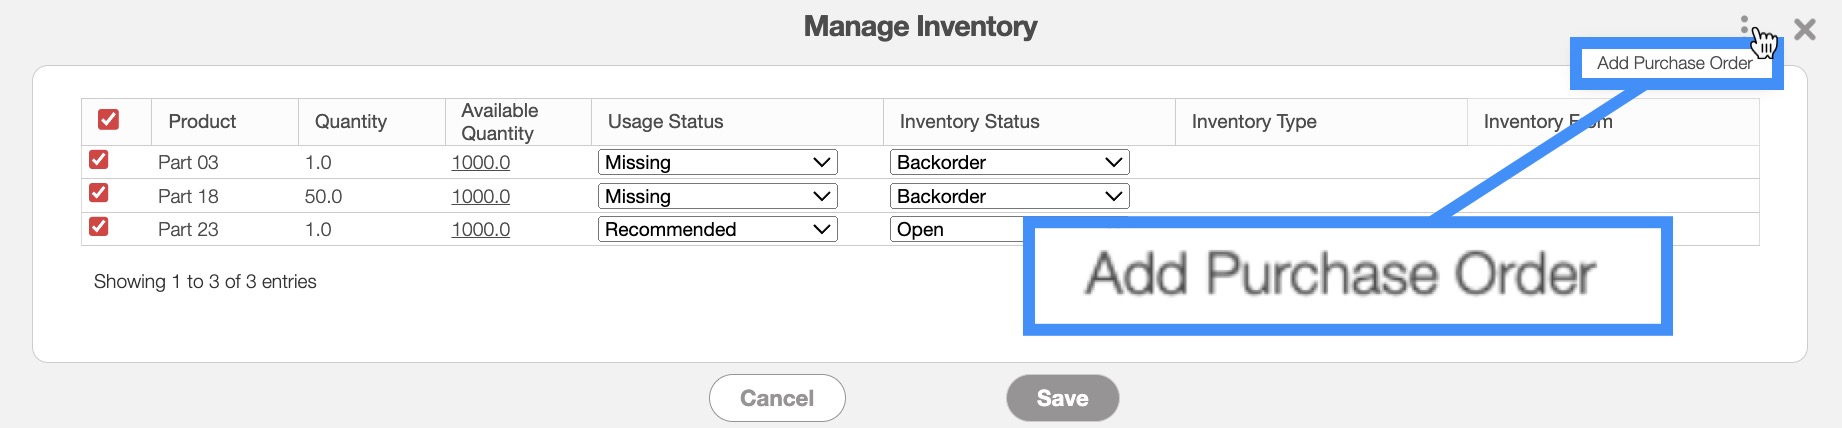The image size is (1842, 428).
Task: Open Part 18 available quantity link
Action: coord(480,196)
